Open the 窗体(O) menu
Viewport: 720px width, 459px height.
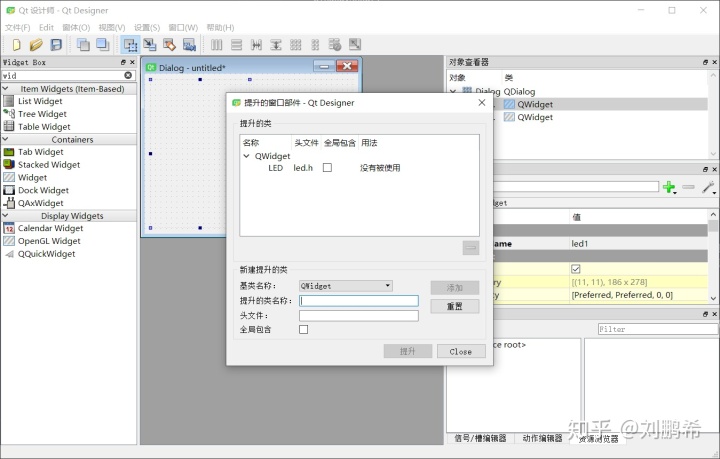76,28
